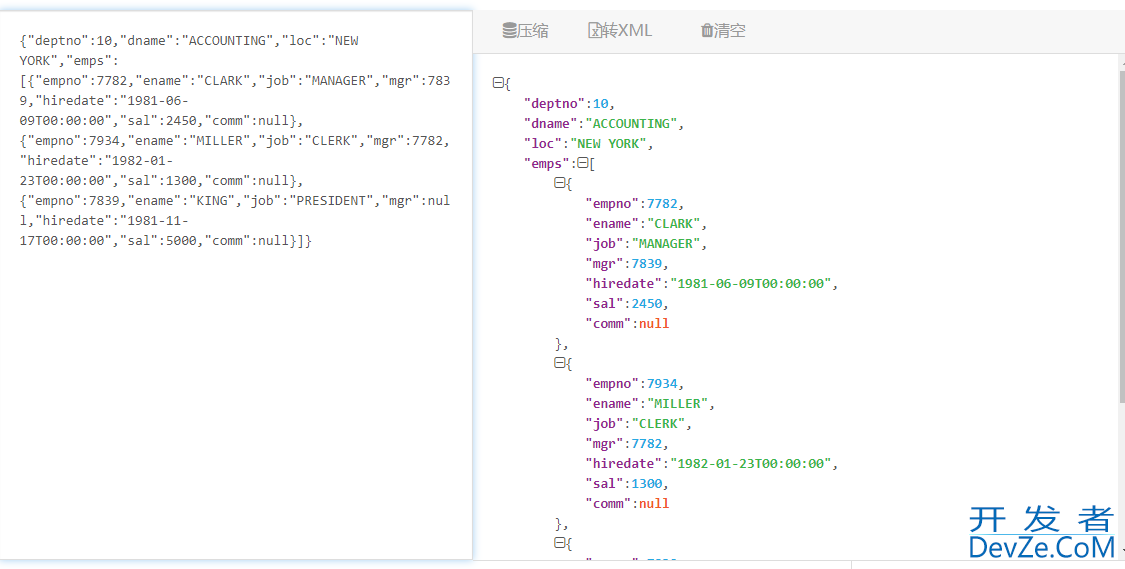Click the 清空 clear button
Viewport: 1125px width, 569px height.
click(x=722, y=30)
